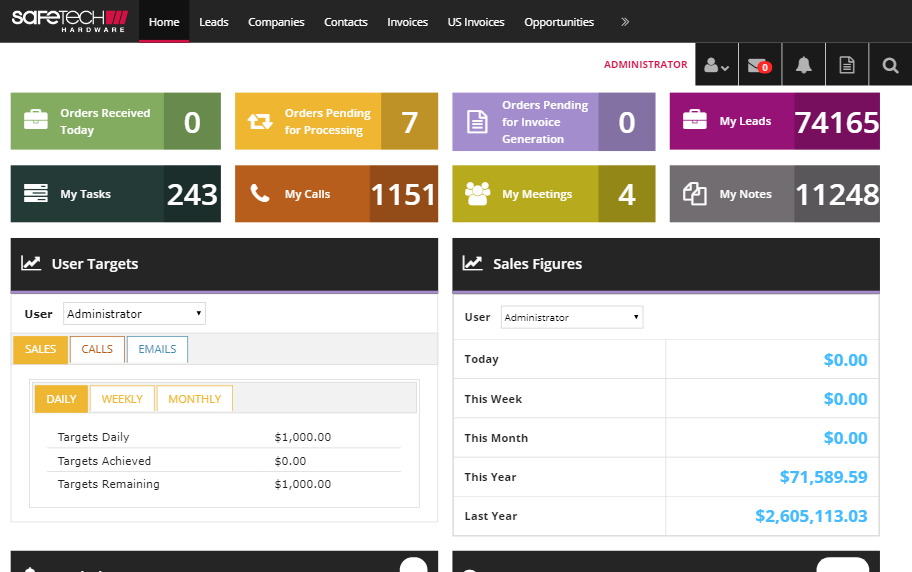Open the Sales Figures user dropdown
912x572 pixels.
click(572, 317)
